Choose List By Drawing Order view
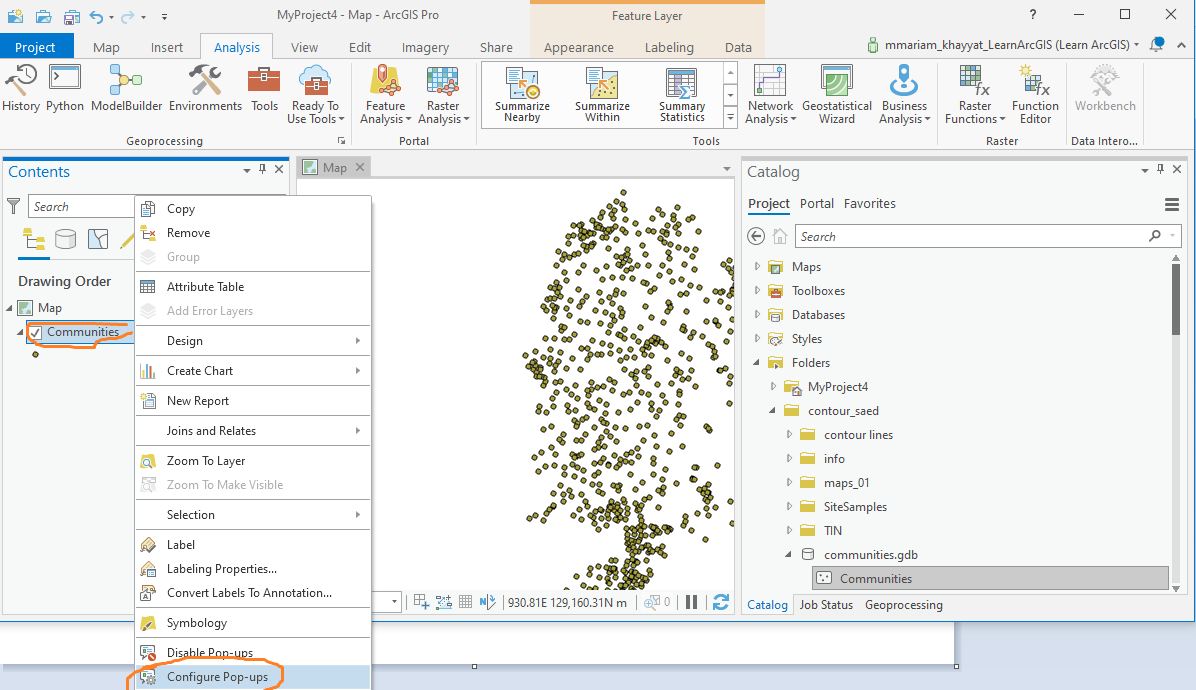 (x=34, y=239)
